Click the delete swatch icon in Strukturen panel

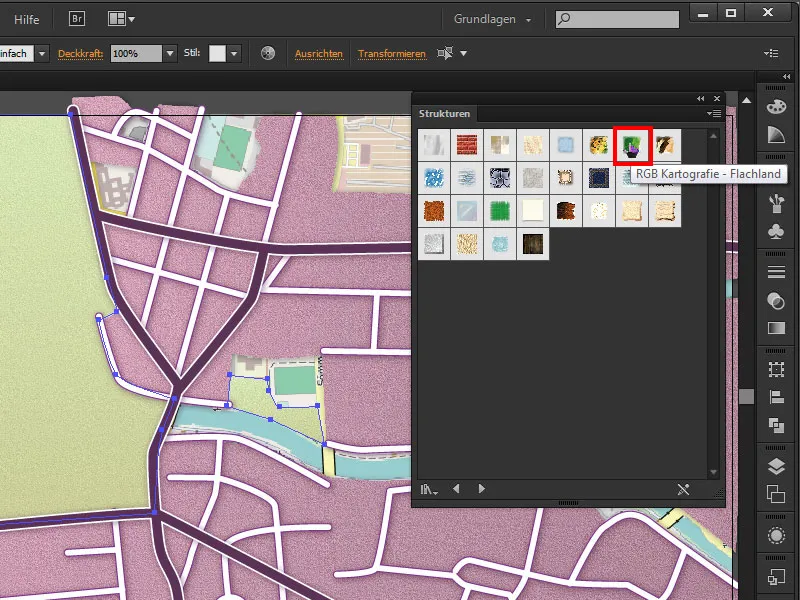[x=683, y=489]
